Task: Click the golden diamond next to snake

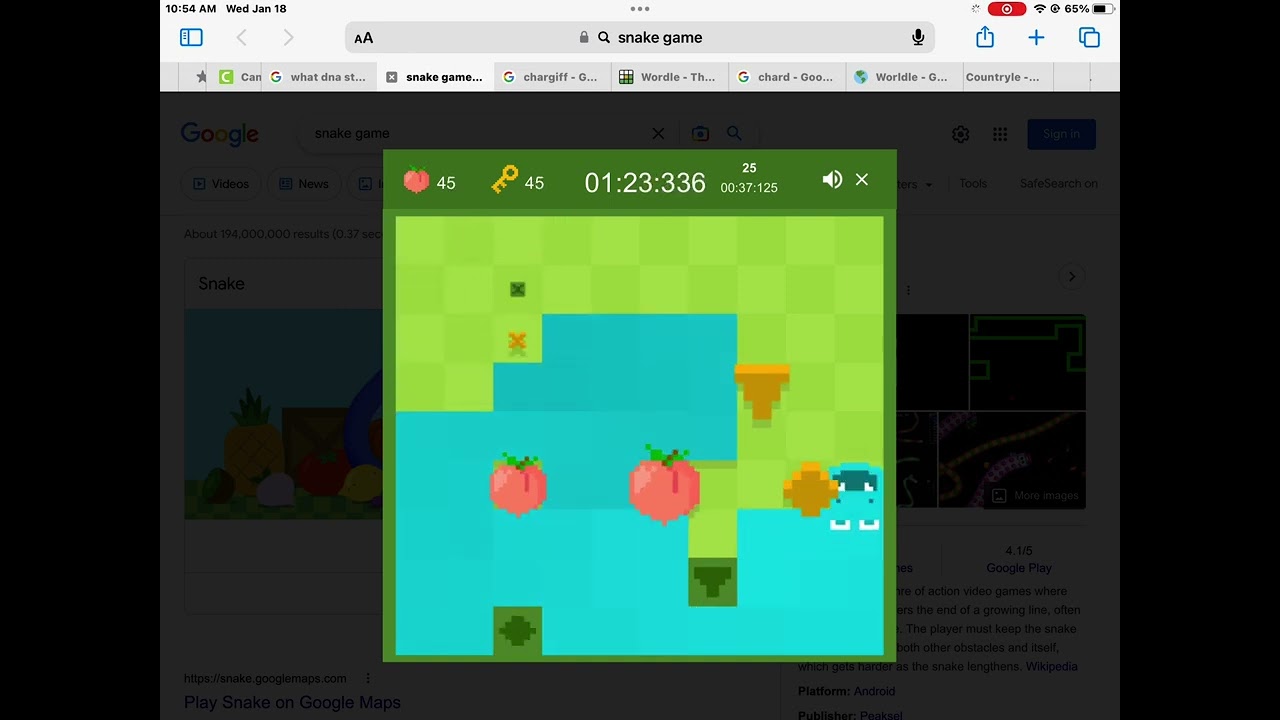Action: pos(809,489)
